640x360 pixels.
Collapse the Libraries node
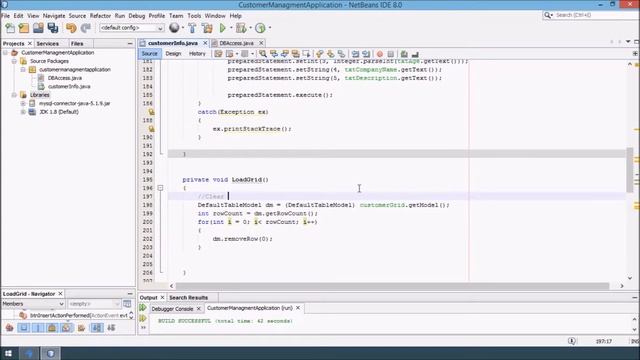tap(14, 95)
